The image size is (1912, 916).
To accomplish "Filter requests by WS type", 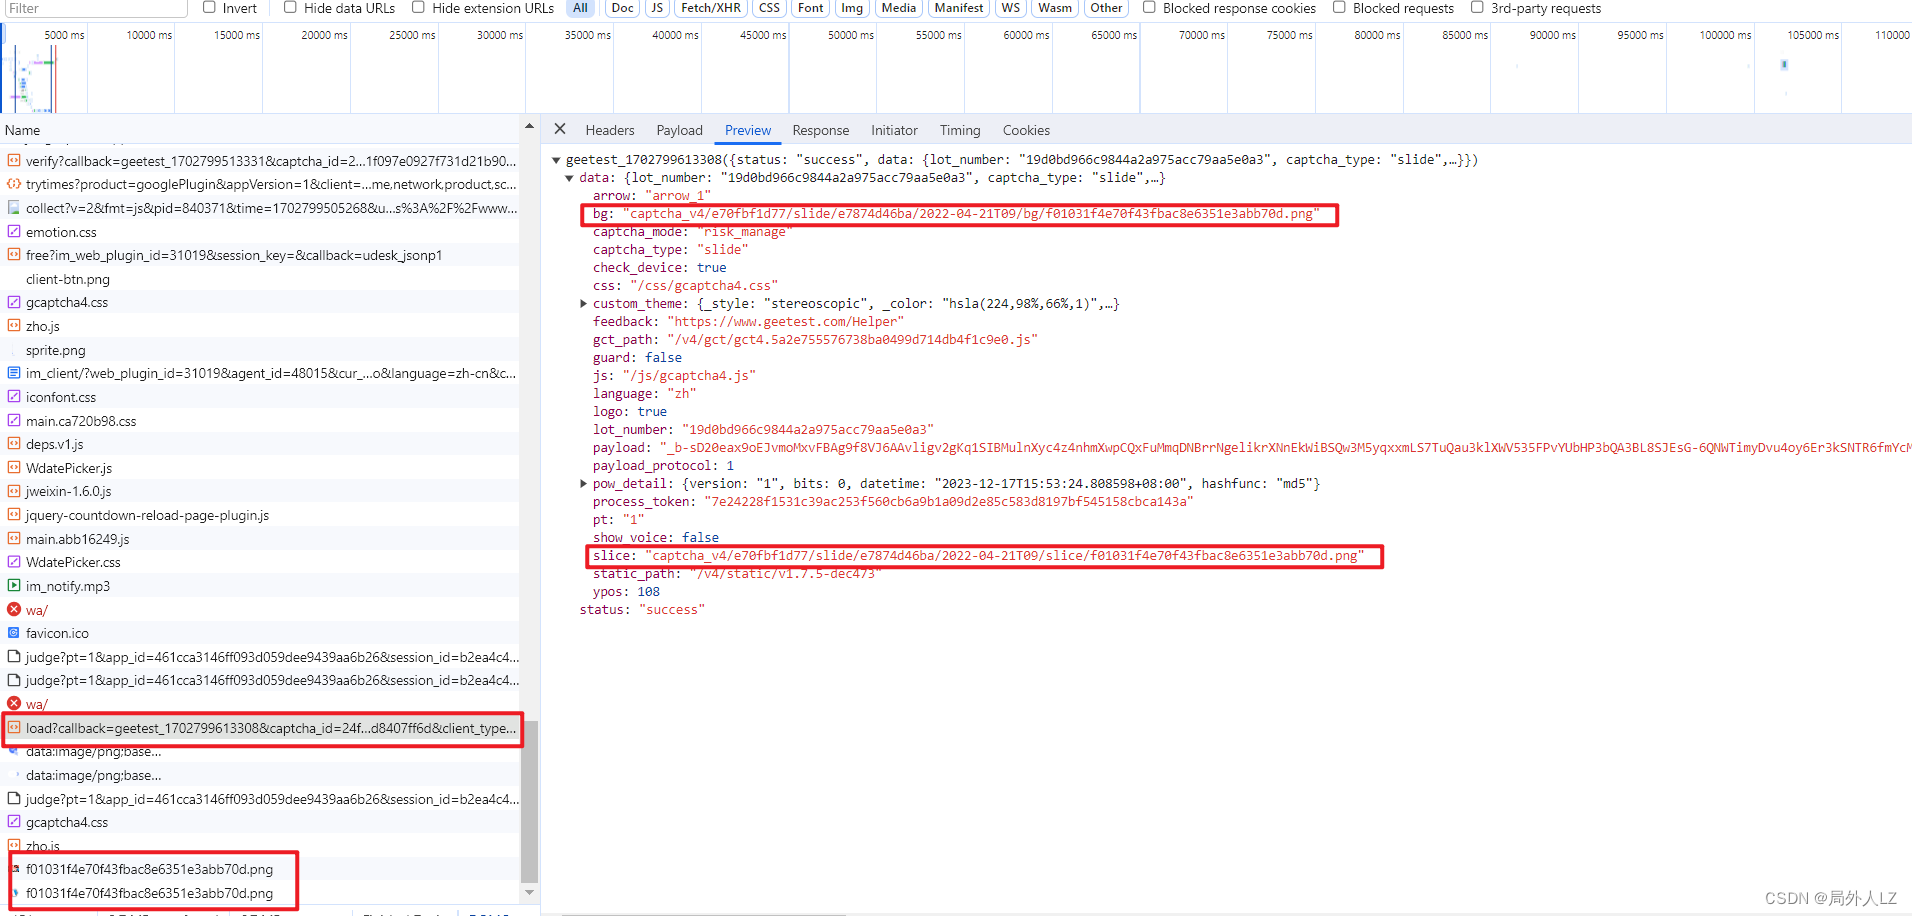I will 1011,8.
